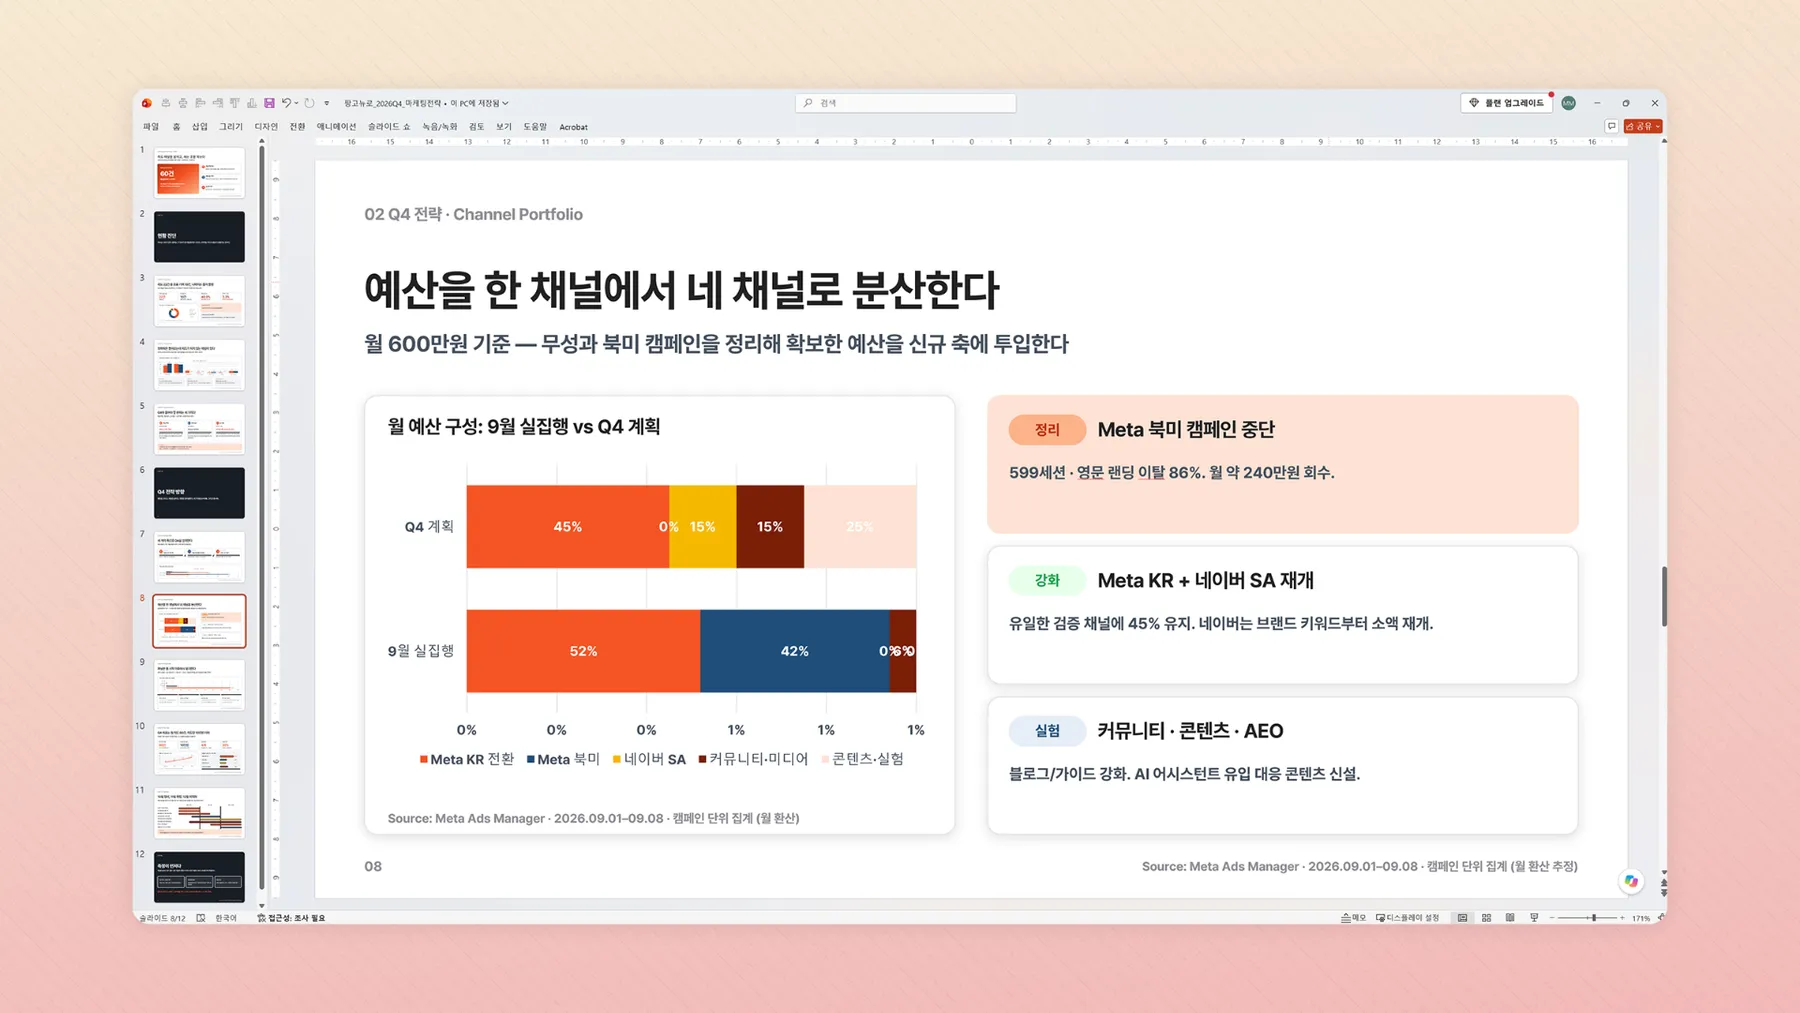This screenshot has height=1013, width=1800.
Task: Open the 슬라이드 쇼 tab
Action: pyautogui.click(x=389, y=127)
